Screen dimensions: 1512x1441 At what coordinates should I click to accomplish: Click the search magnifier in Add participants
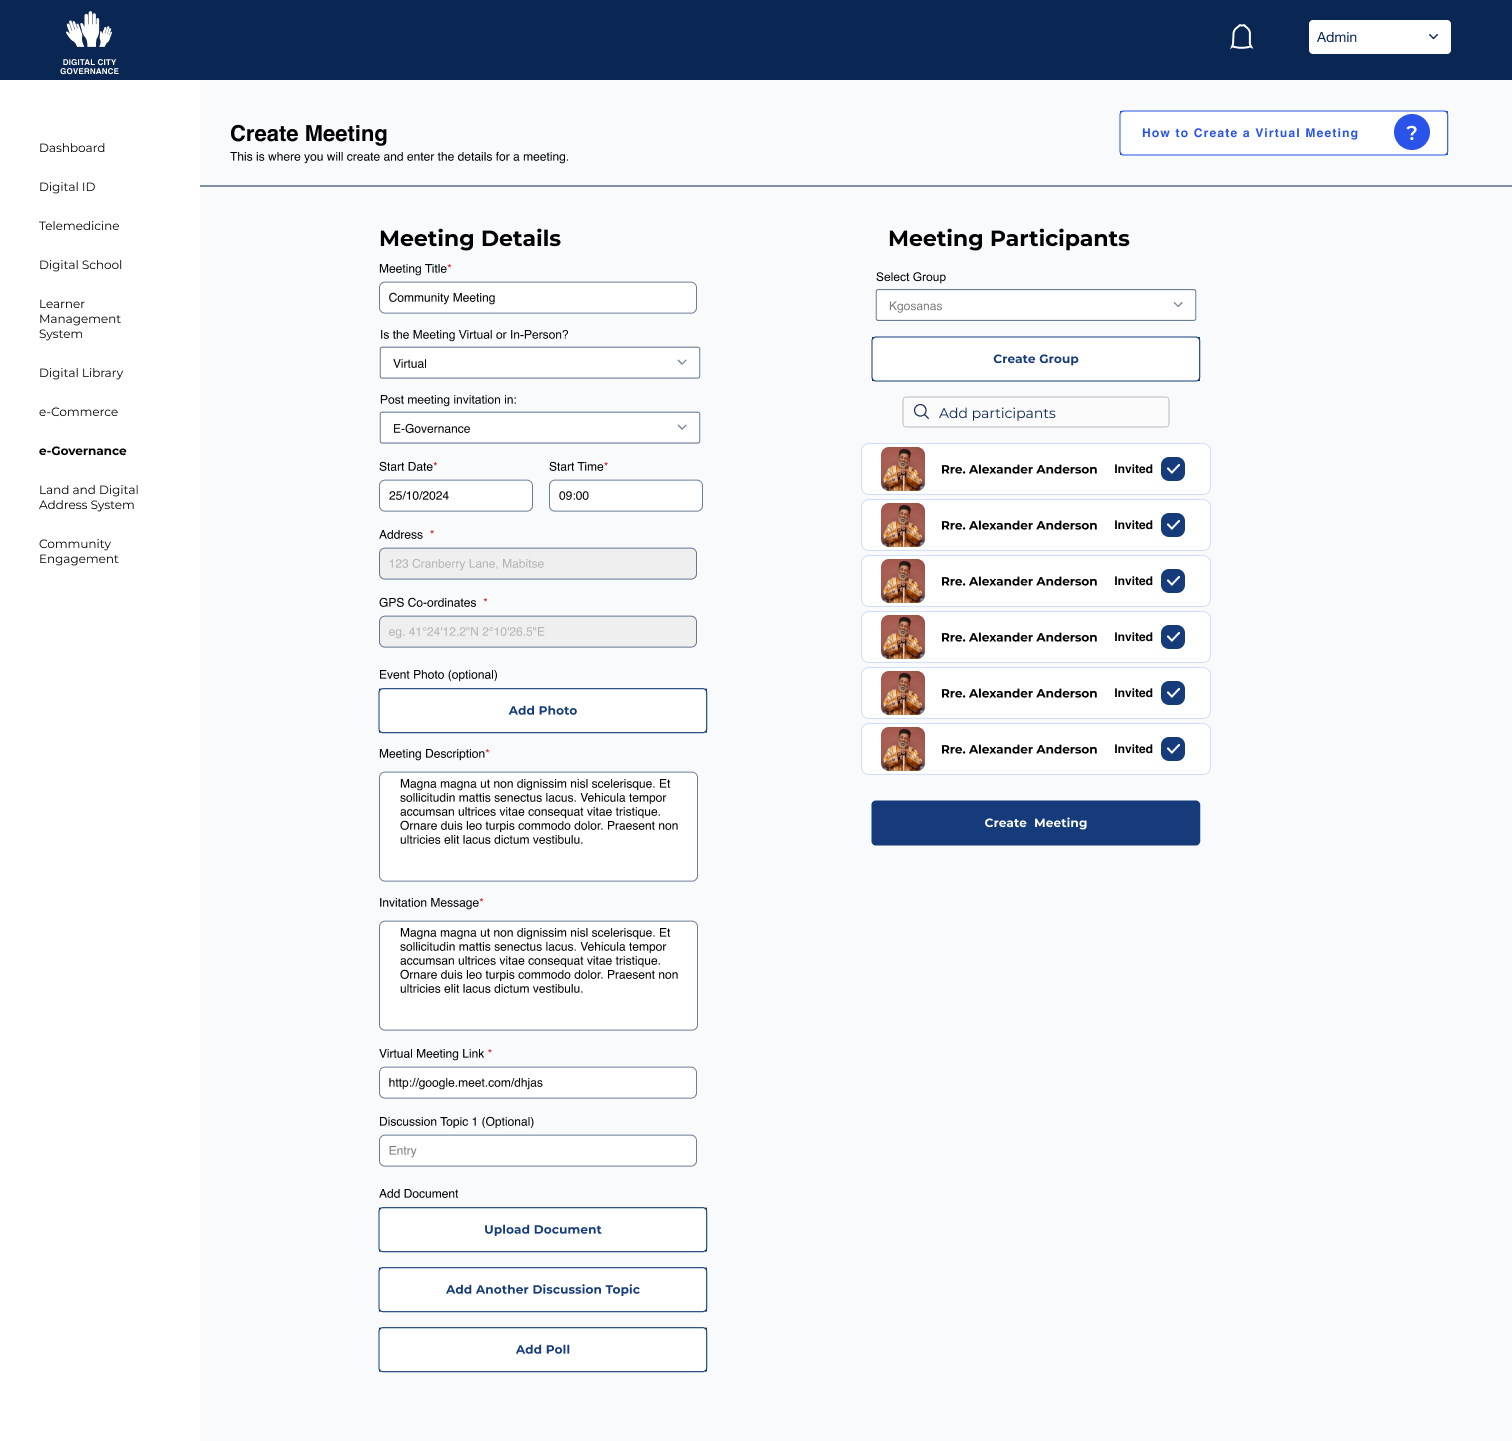coord(921,412)
